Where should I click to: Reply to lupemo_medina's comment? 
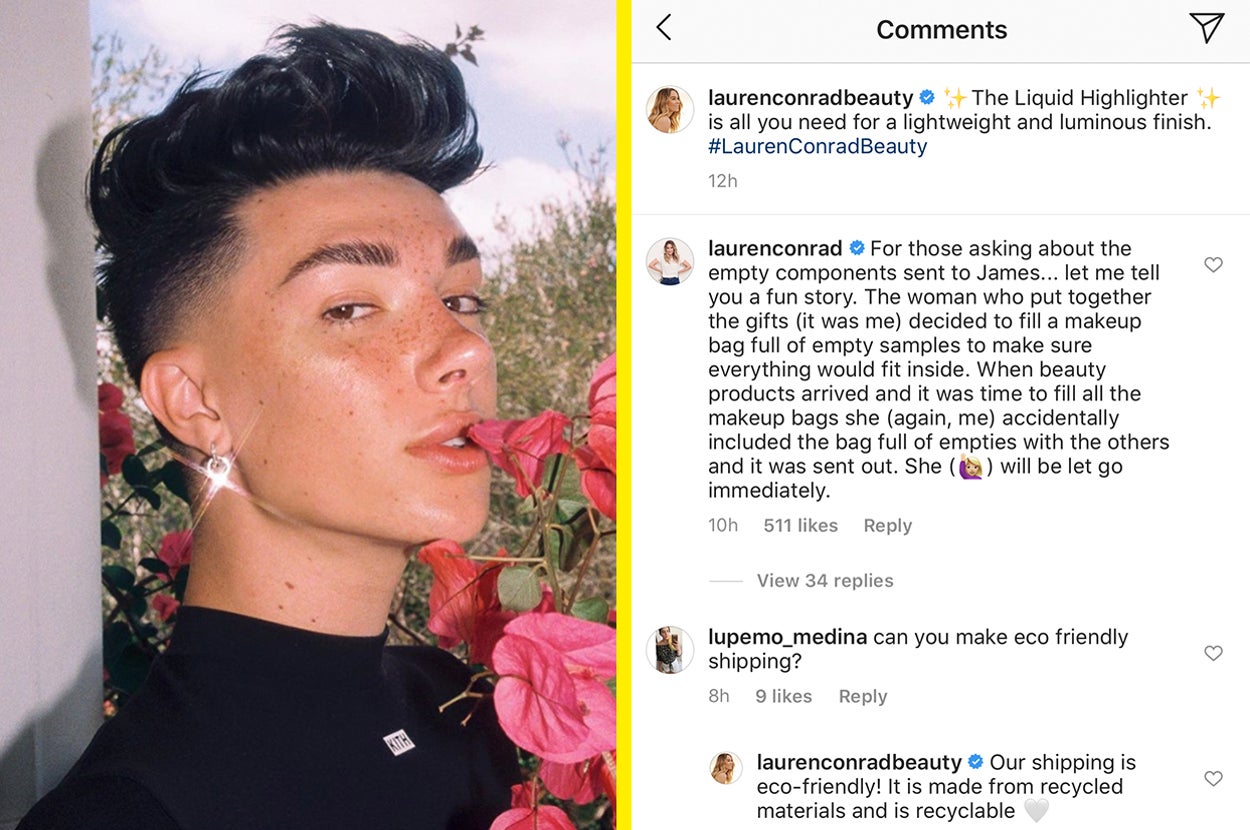click(x=862, y=697)
